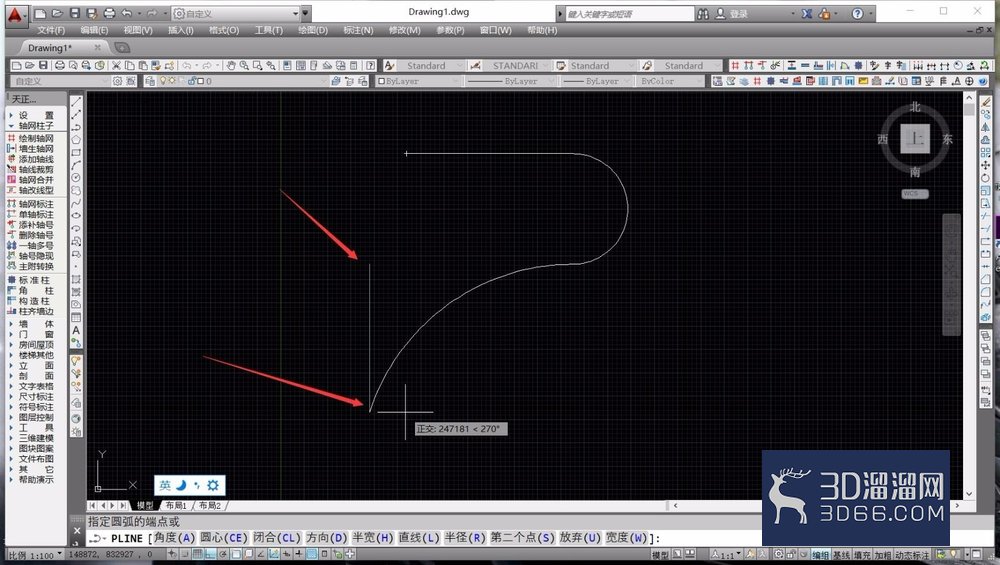Switch to the 布局1 layout tab
Image resolution: width=1000 pixels, height=565 pixels.
coord(175,505)
